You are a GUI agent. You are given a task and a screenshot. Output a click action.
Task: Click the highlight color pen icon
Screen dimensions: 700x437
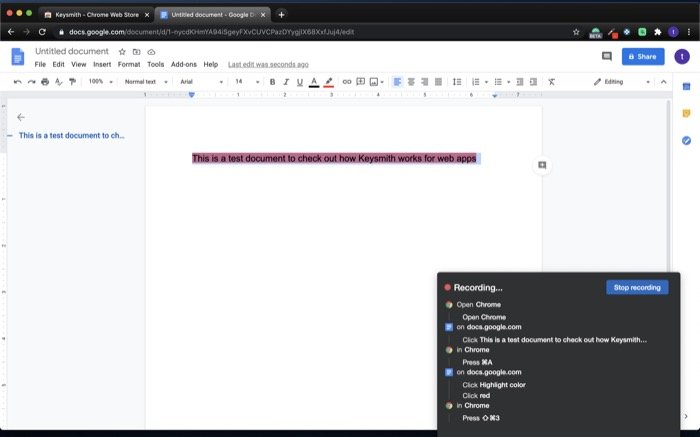click(x=328, y=82)
